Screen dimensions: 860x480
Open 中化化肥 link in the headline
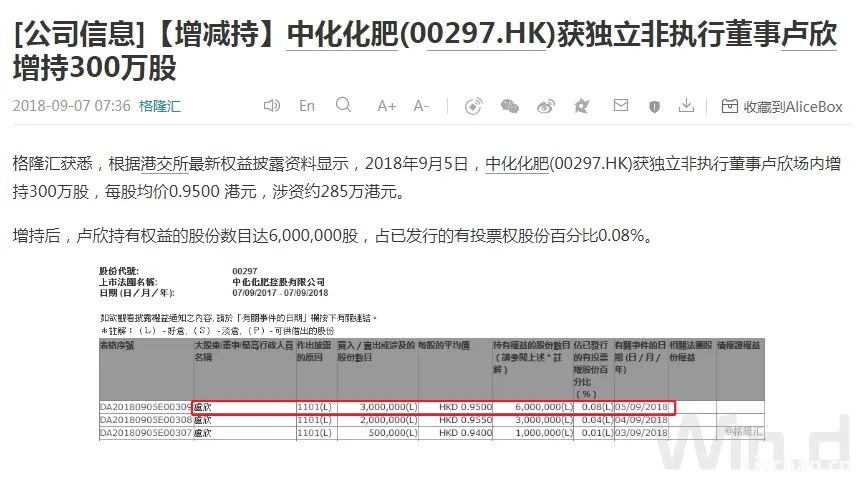click(x=342, y=34)
